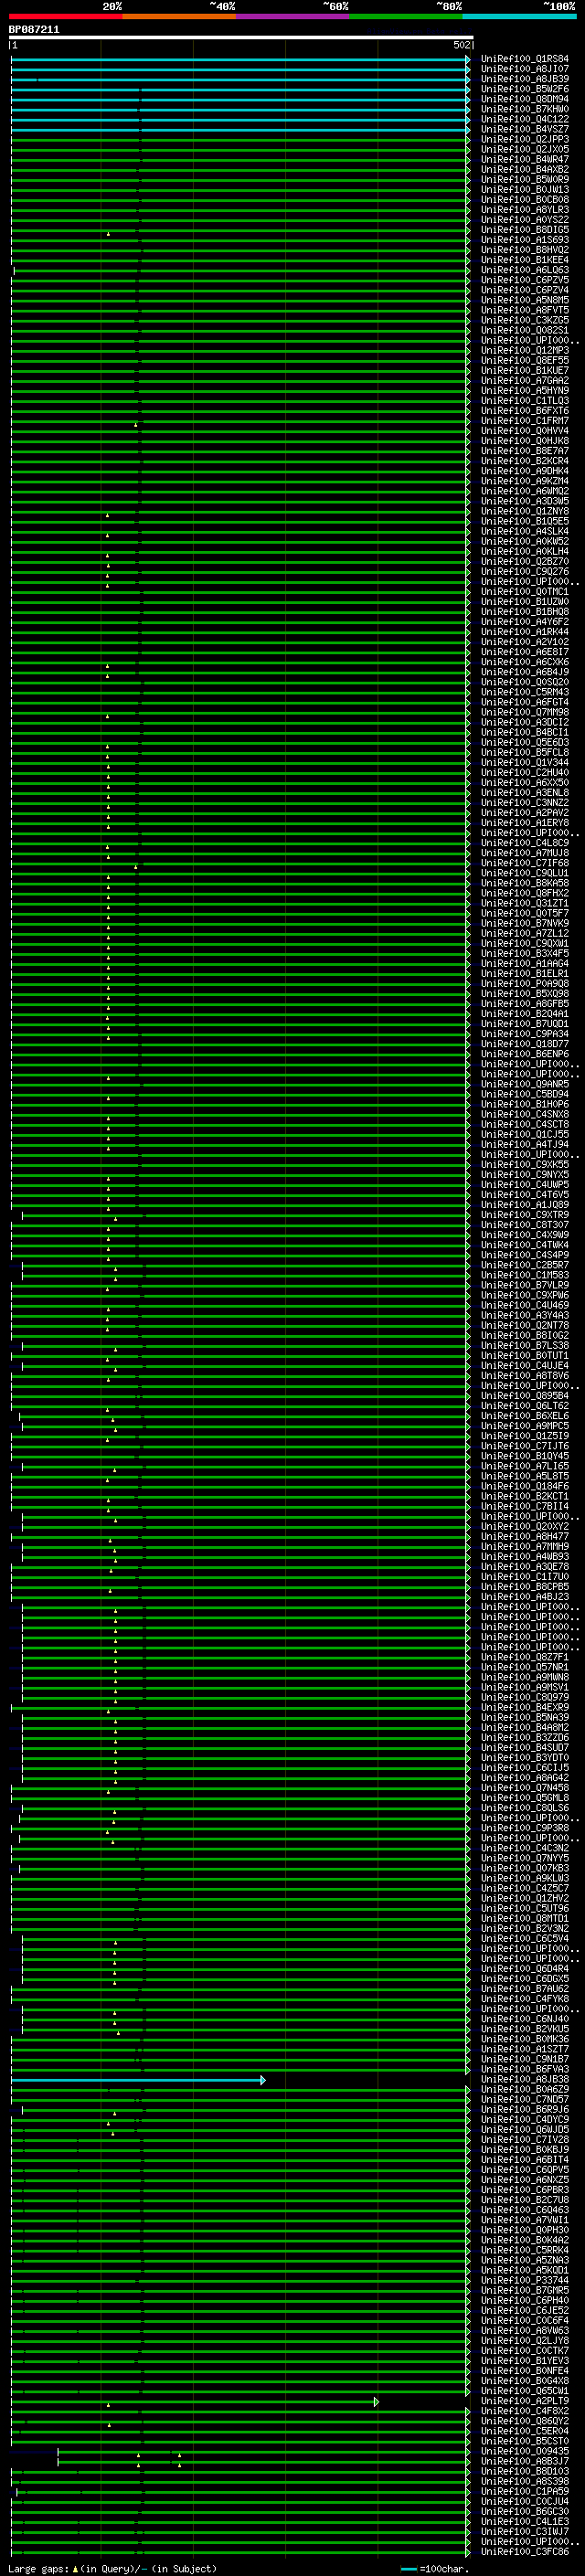Image resolution: width=585 pixels, height=2576 pixels.
Task: Select the label UniRef100_C6PZV4
Action: 525,290
